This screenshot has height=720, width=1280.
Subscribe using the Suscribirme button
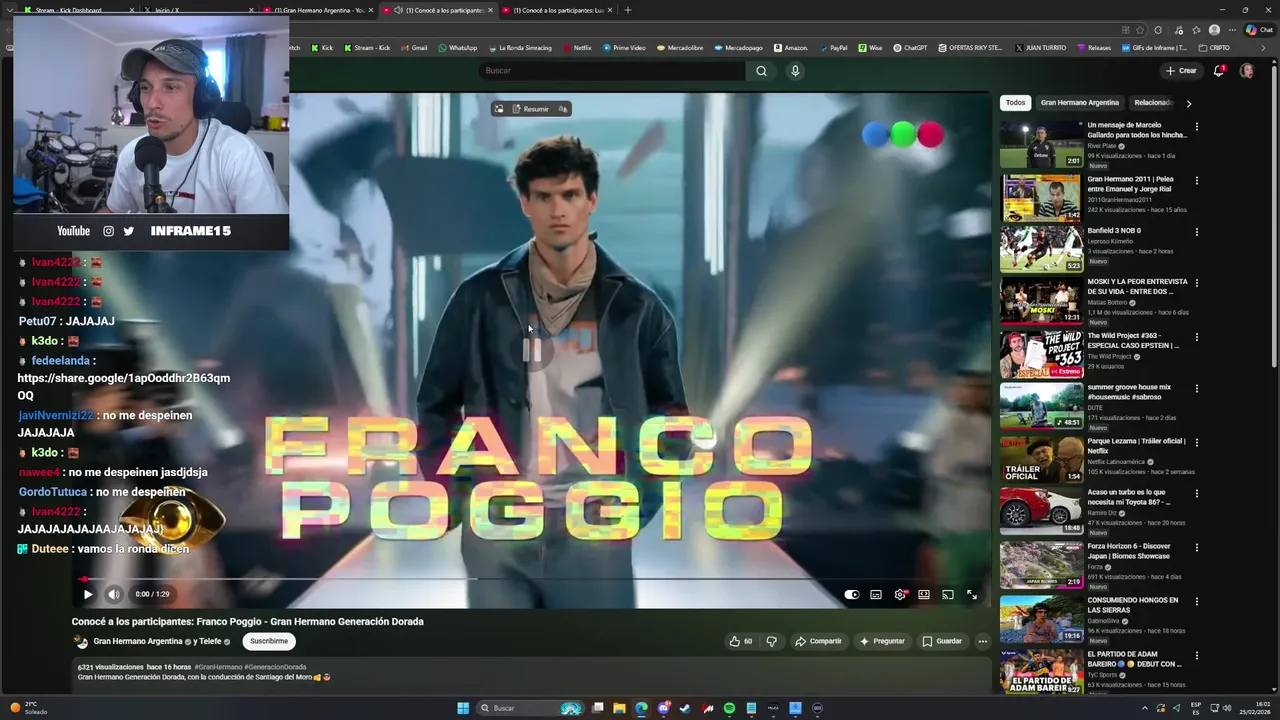[x=269, y=641]
